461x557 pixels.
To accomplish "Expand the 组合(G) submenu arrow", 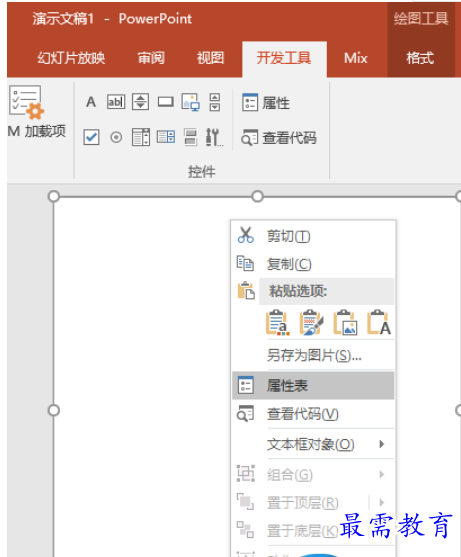I will tap(382, 474).
